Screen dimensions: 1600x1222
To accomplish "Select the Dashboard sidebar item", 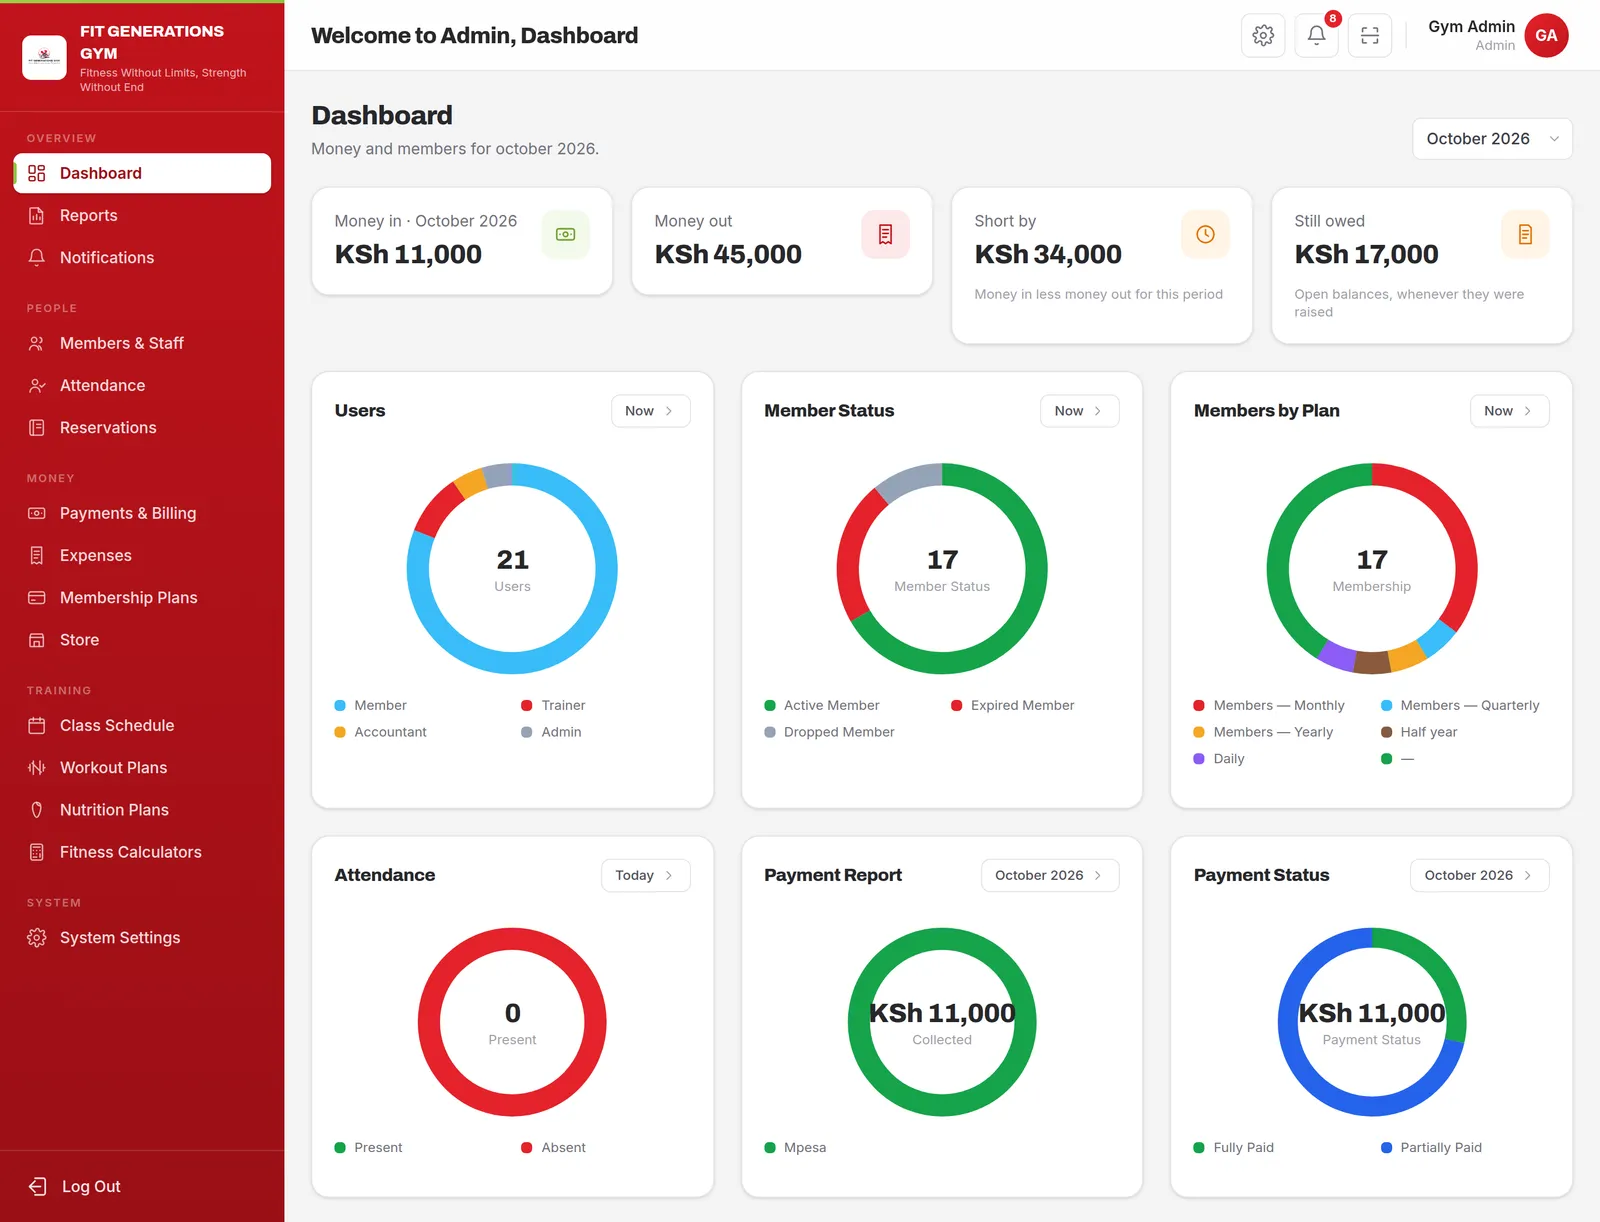I will (142, 173).
